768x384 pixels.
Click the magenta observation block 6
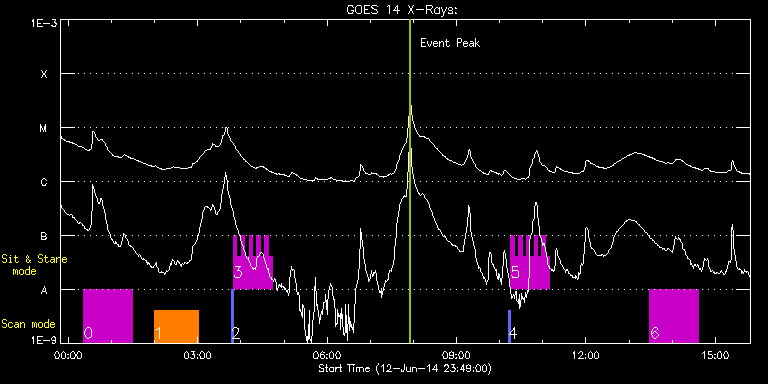(x=673, y=316)
